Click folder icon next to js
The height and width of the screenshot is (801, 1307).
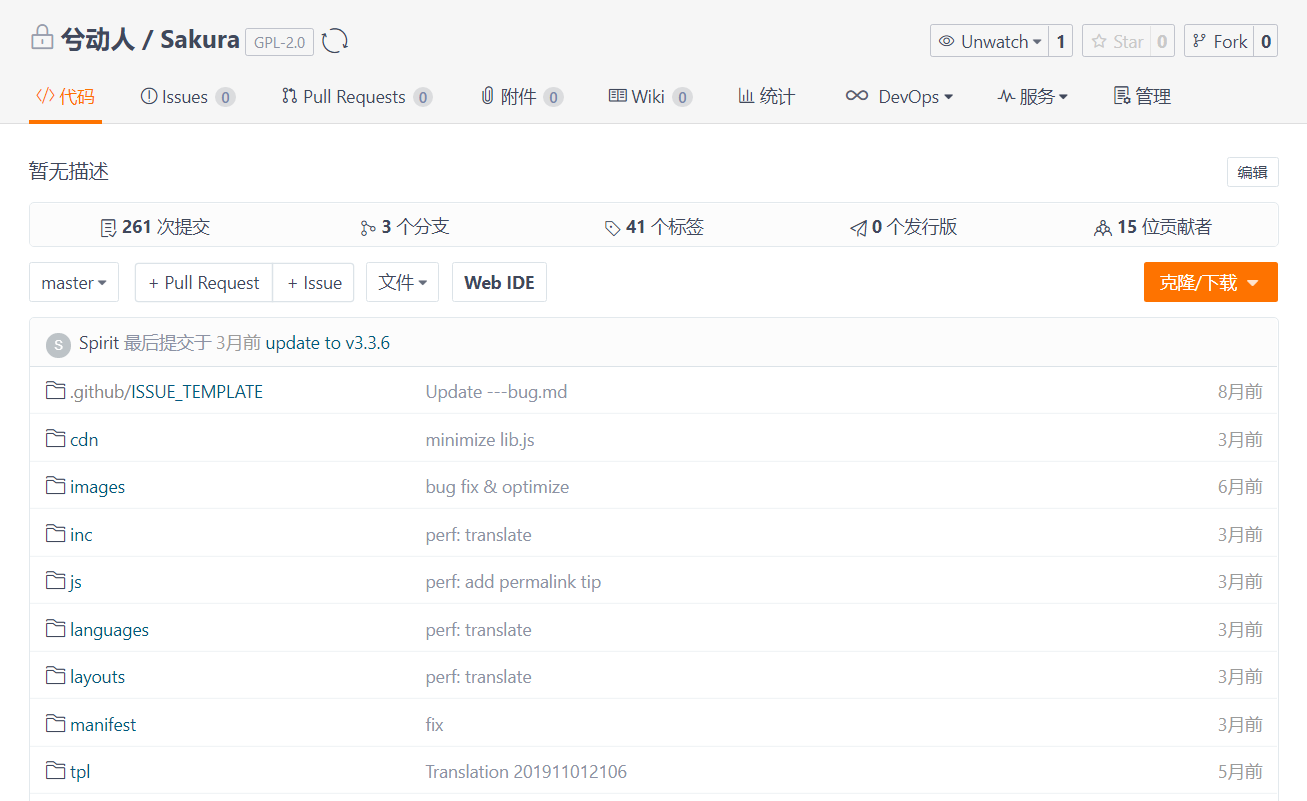56,581
